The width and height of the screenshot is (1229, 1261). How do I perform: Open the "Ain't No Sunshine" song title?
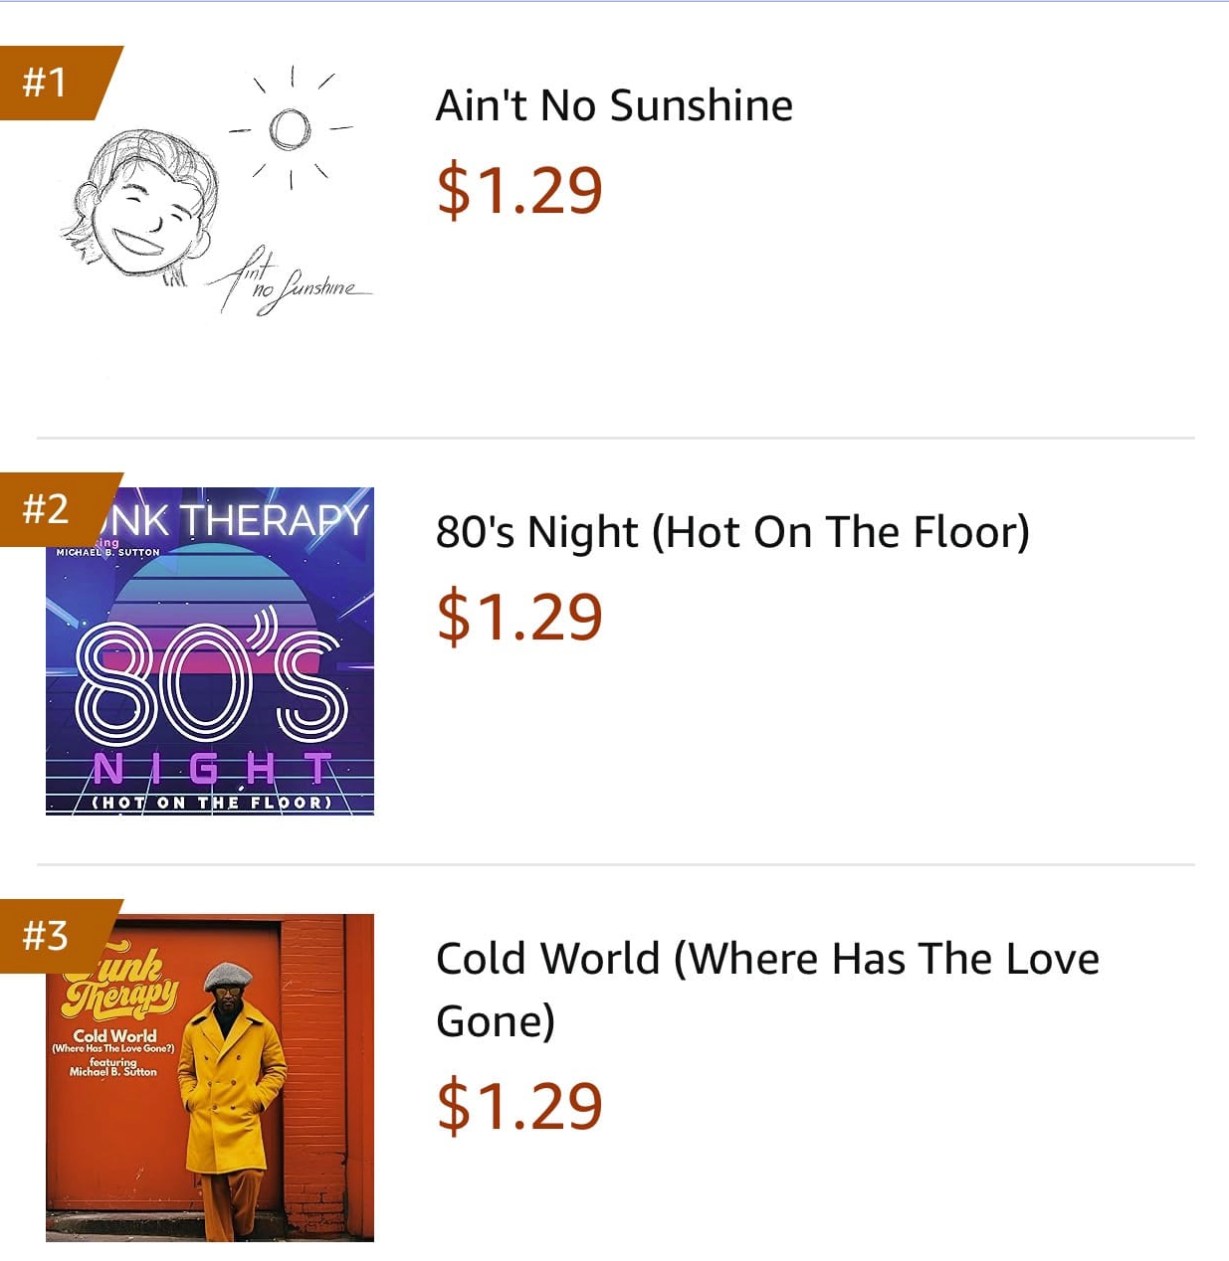[614, 106]
